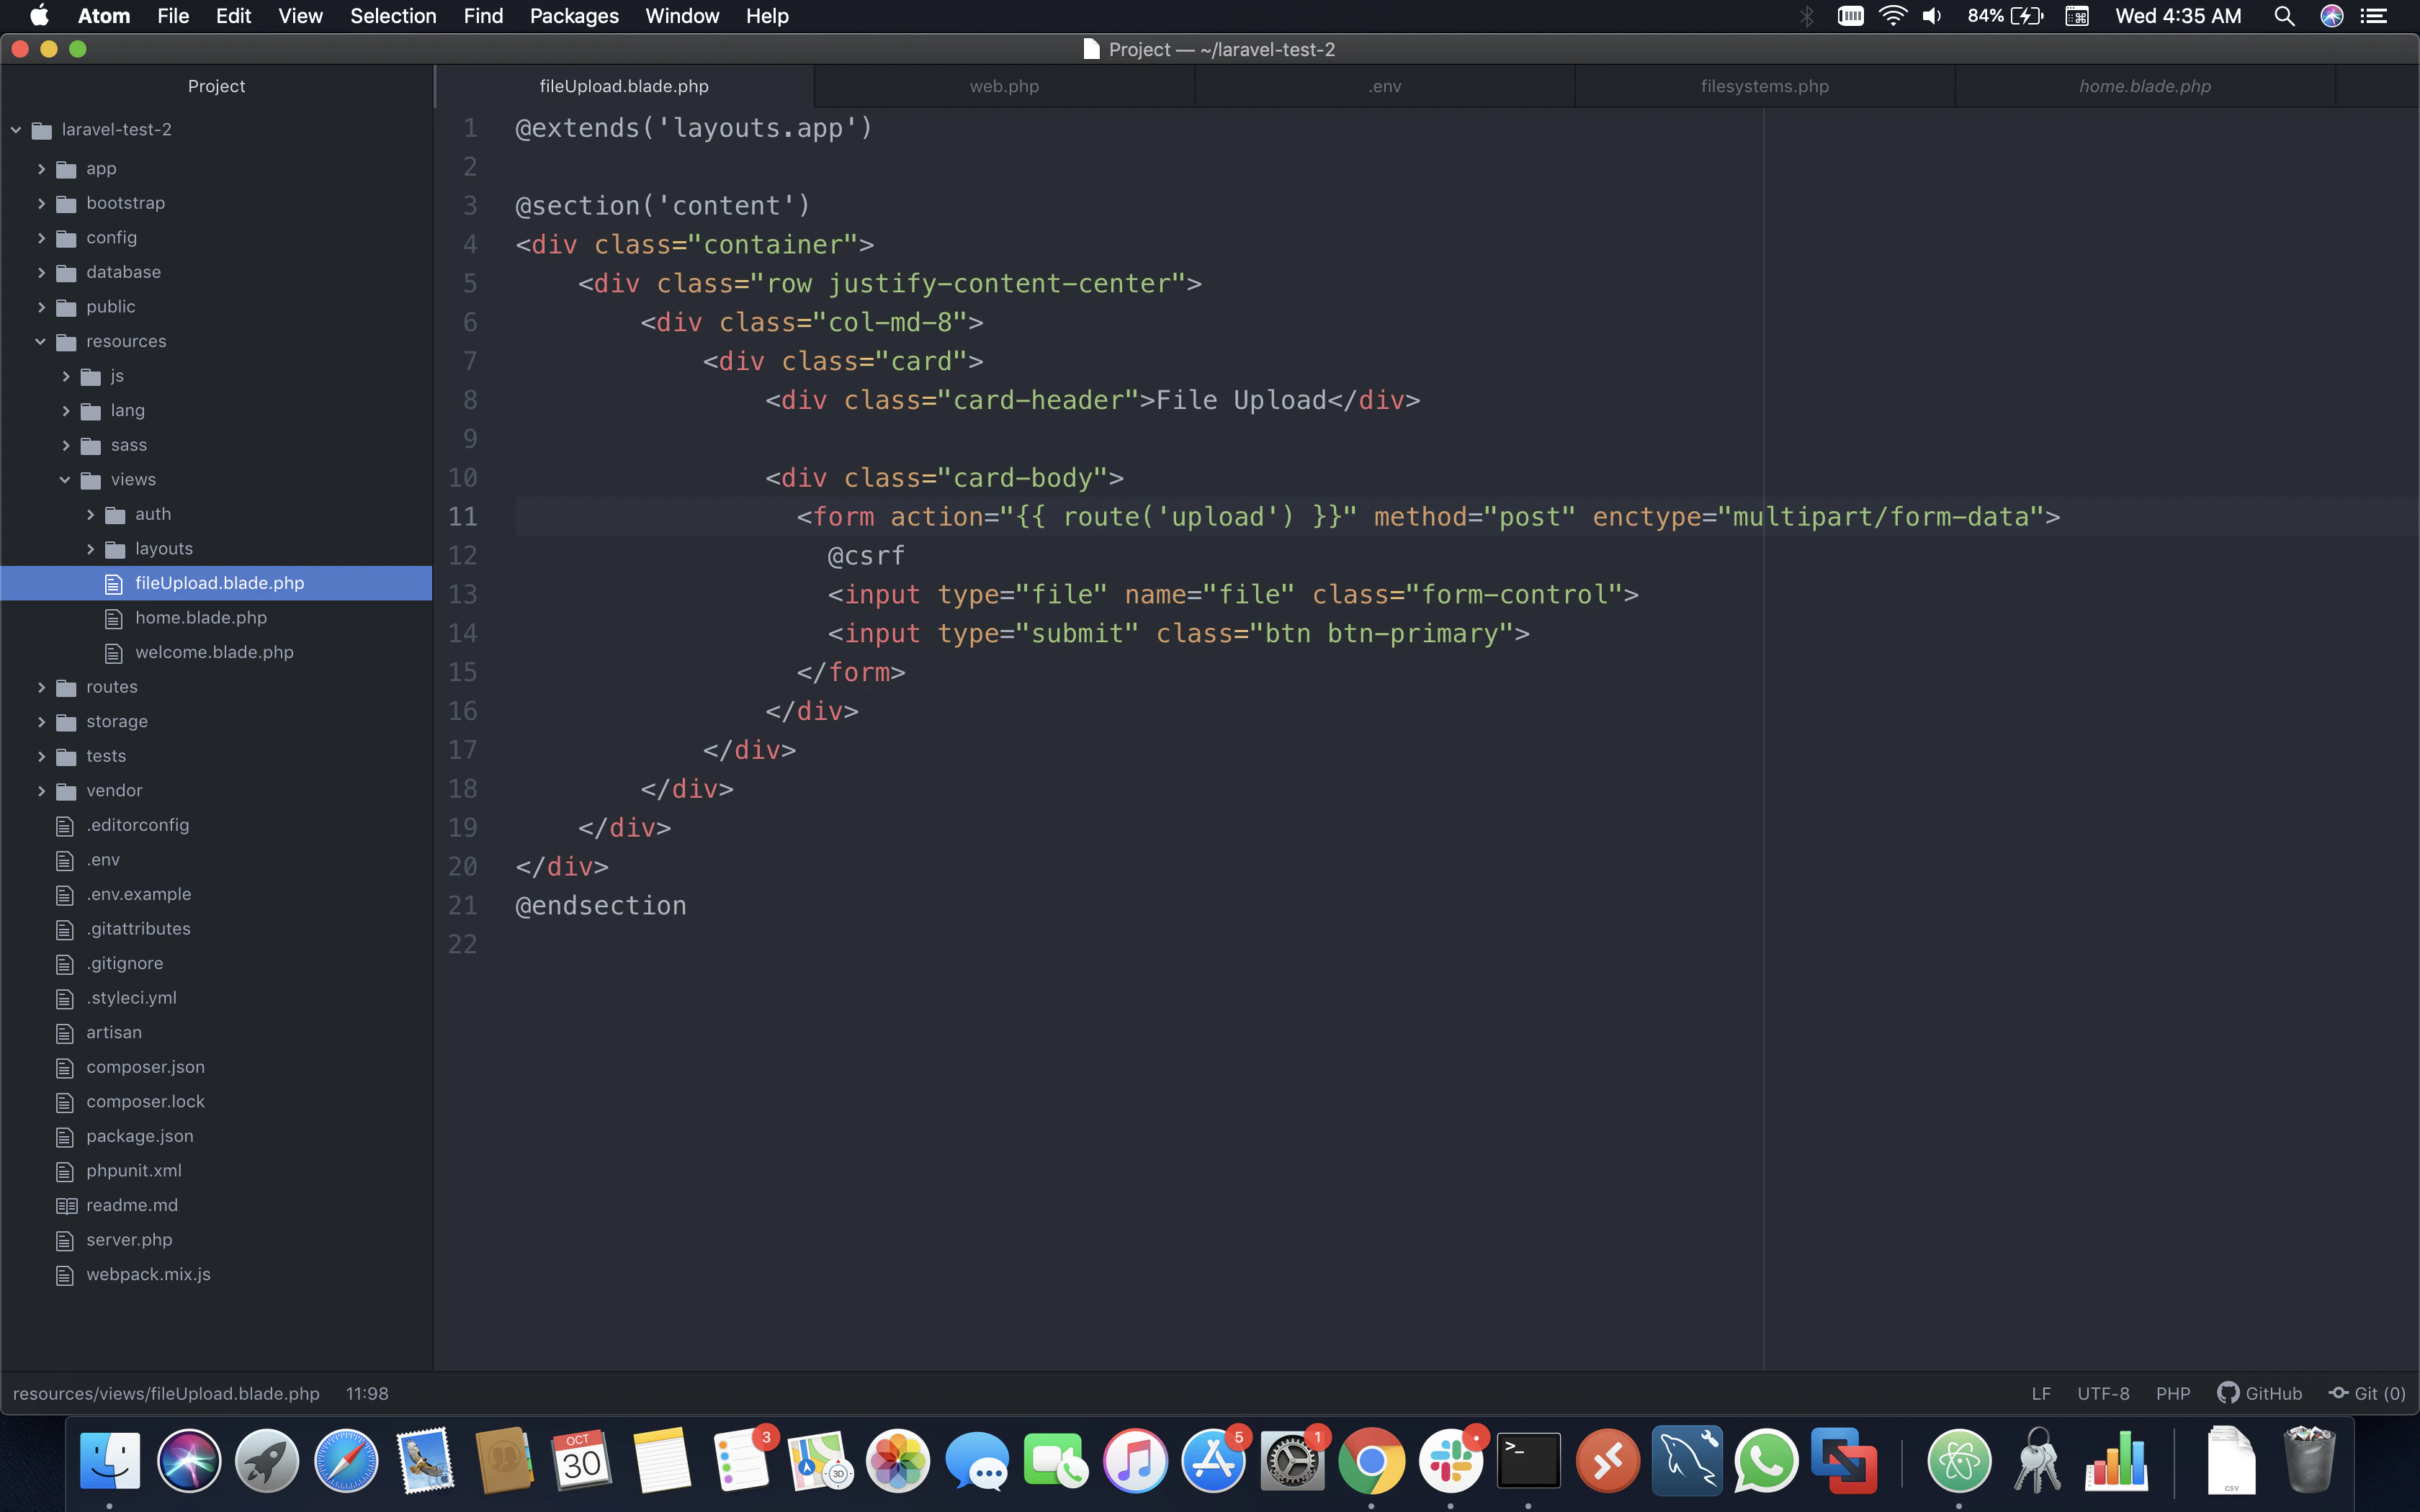The width and height of the screenshot is (2420, 1512).
Task: Click PHP grammar selector in status bar
Action: point(2173,1393)
